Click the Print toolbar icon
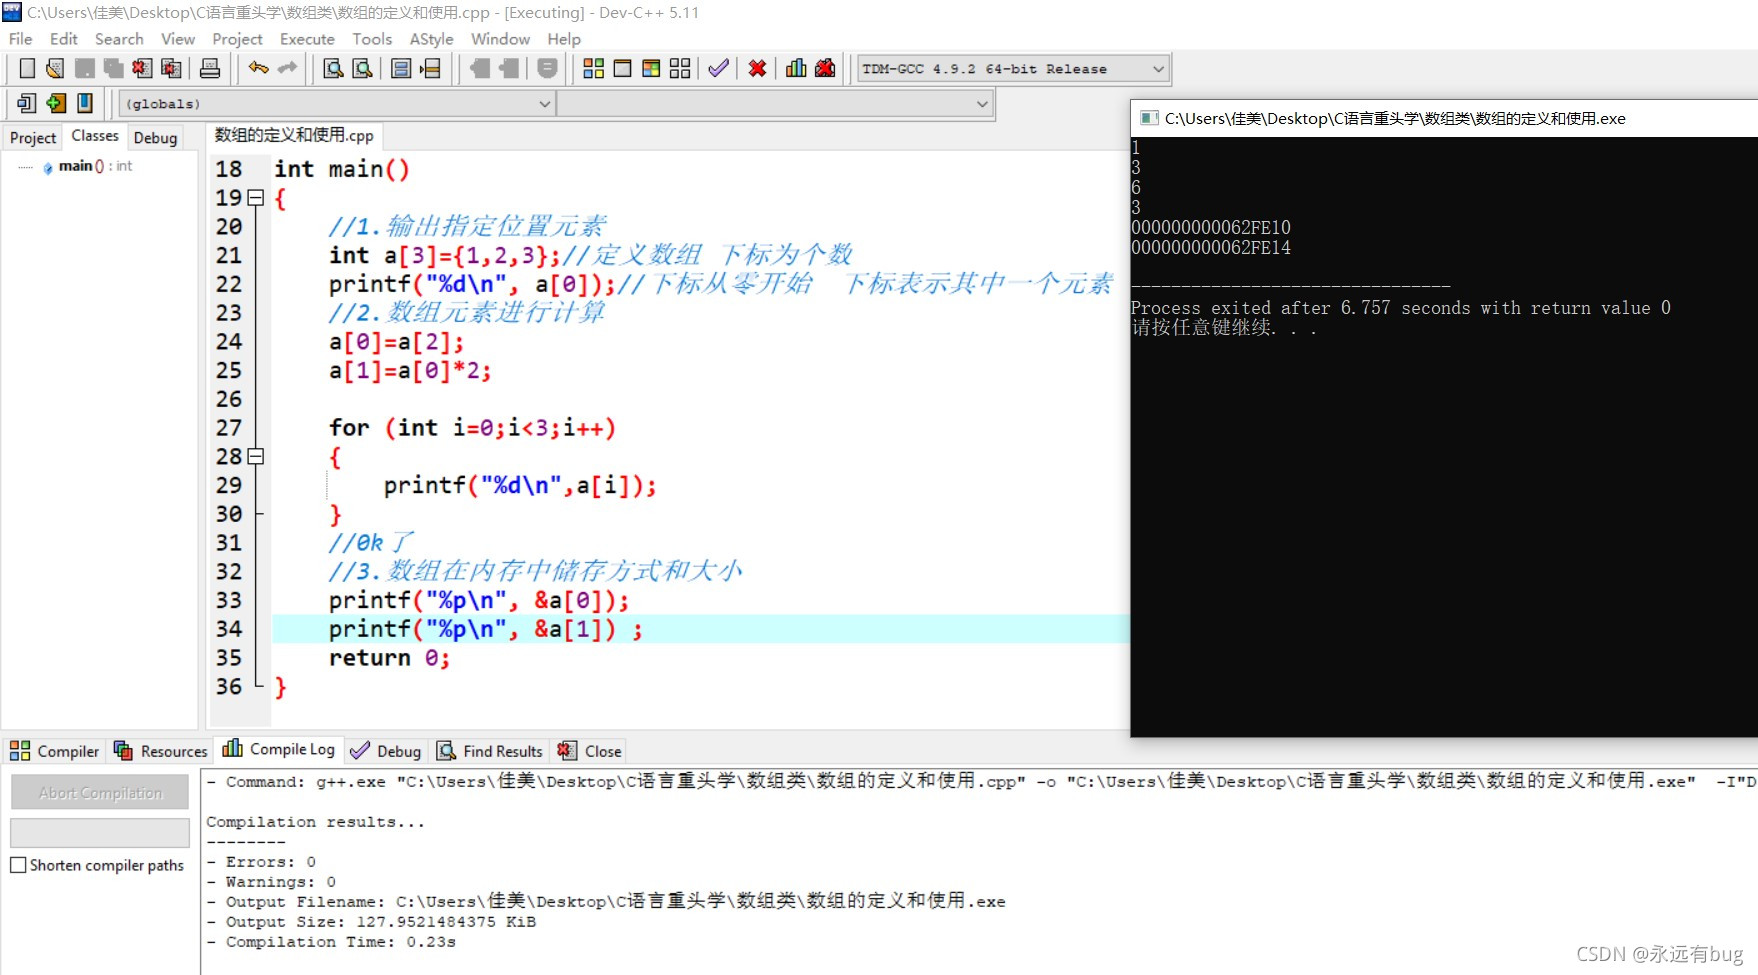Viewport: 1758px width, 975px height. pos(210,68)
